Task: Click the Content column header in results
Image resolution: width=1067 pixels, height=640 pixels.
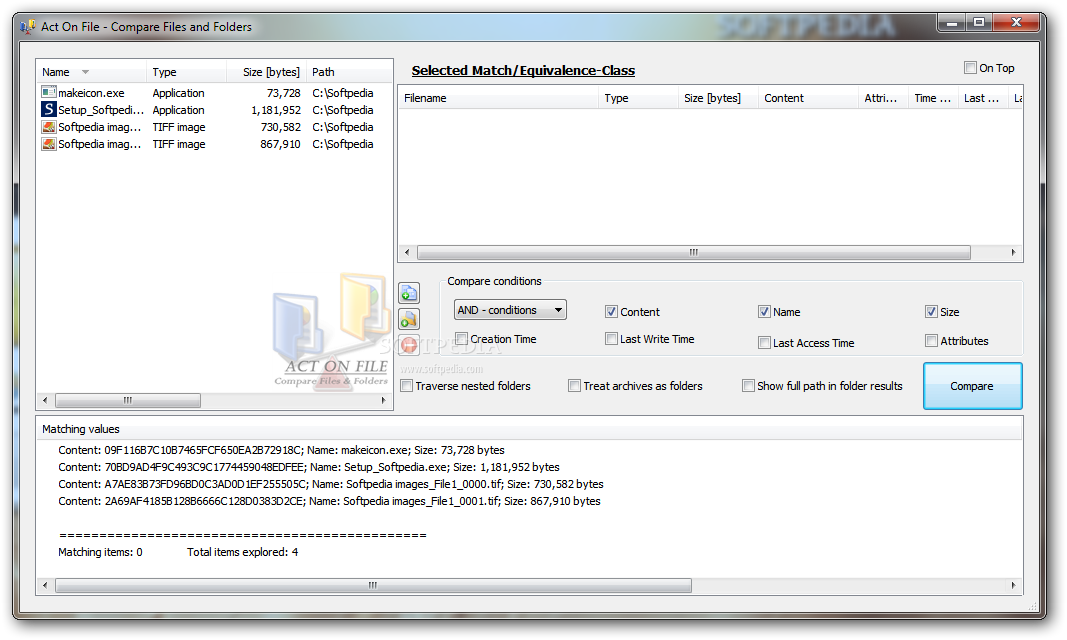Action: point(808,98)
